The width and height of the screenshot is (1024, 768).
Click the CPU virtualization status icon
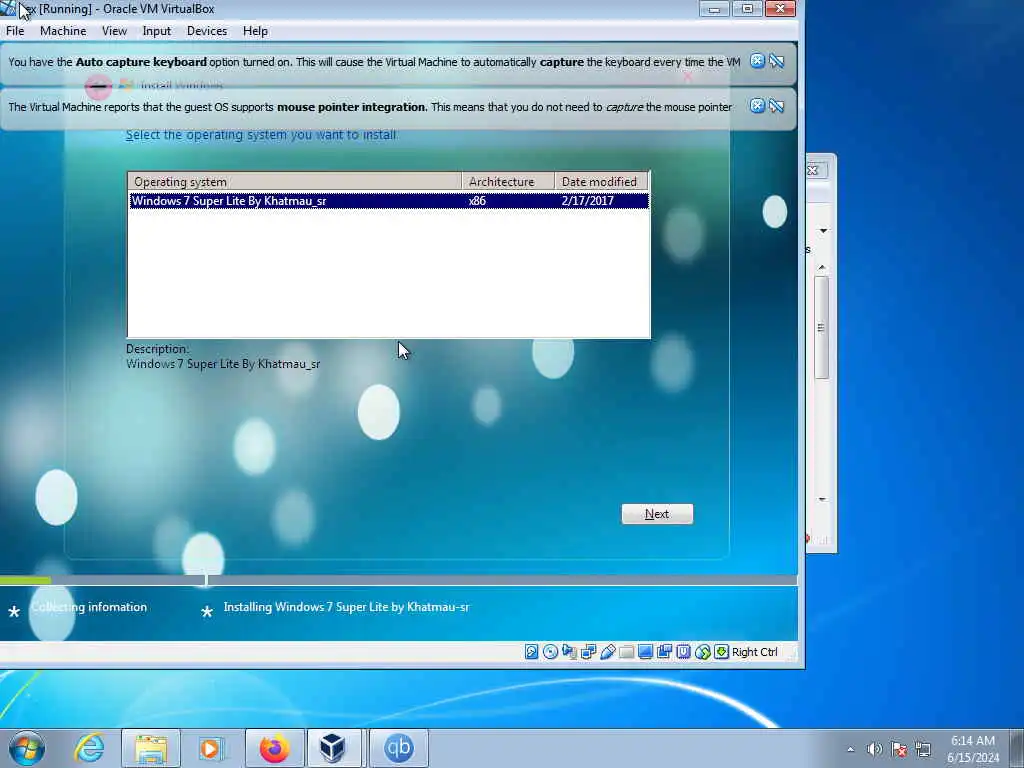[x=683, y=652]
